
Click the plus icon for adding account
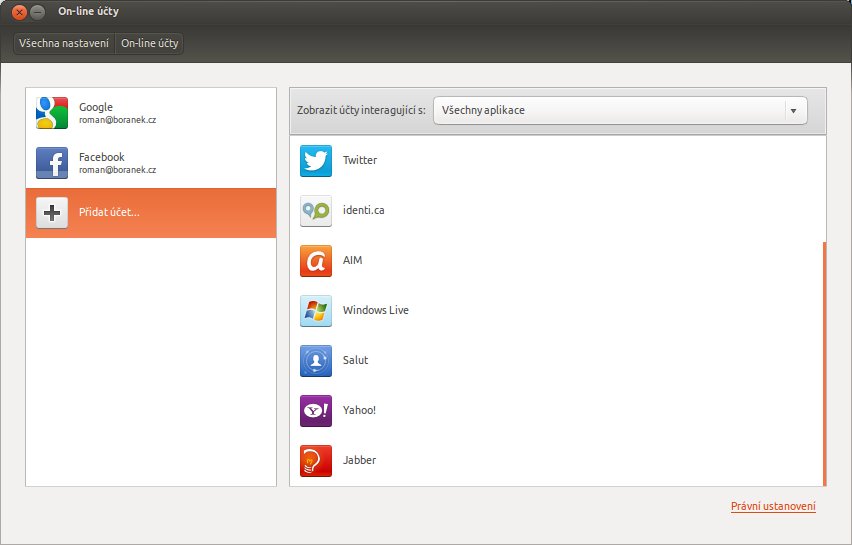coord(52,212)
